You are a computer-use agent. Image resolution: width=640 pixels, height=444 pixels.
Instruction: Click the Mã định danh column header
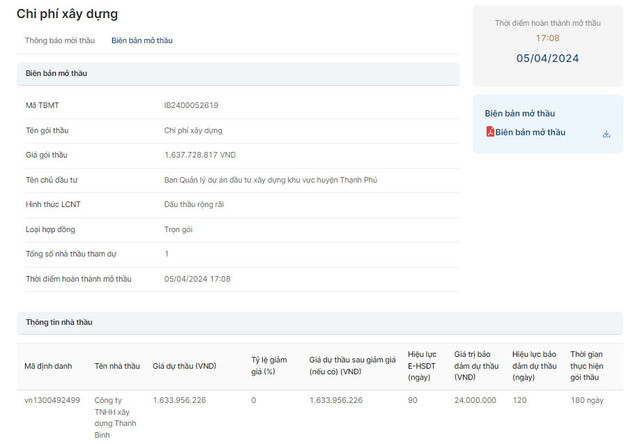47,366
